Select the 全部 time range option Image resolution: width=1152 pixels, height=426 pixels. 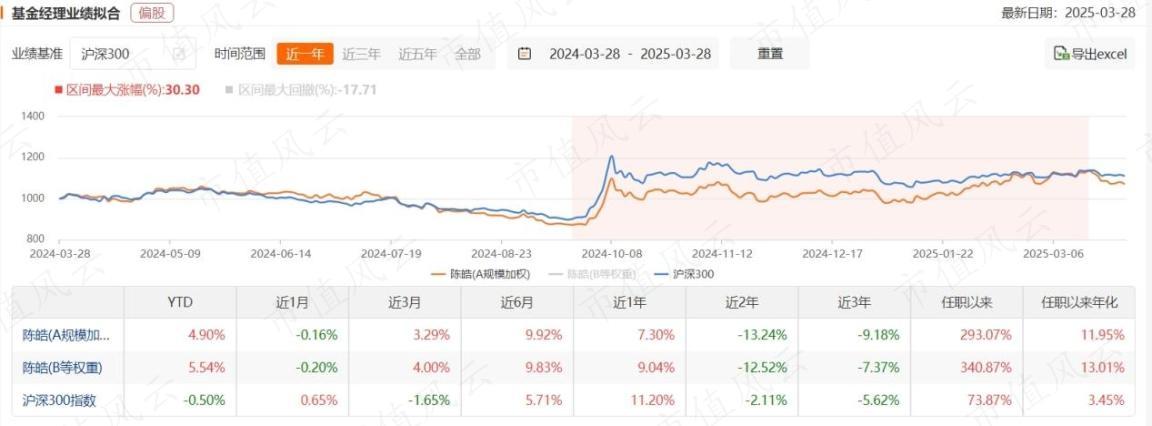(x=468, y=54)
